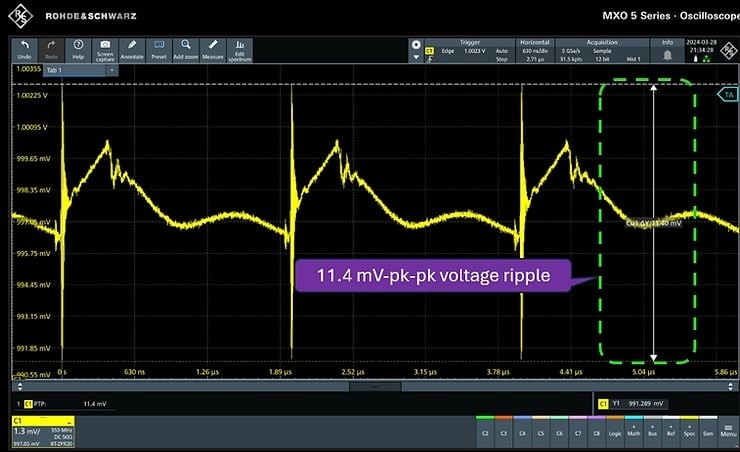Click the Gen button
This screenshot has height=452, width=740.
[707, 432]
